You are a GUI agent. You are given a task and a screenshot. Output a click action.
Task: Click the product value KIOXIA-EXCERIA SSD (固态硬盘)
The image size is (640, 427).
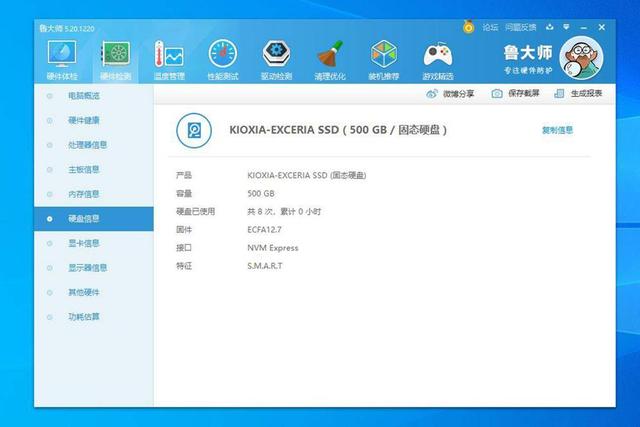point(307,175)
